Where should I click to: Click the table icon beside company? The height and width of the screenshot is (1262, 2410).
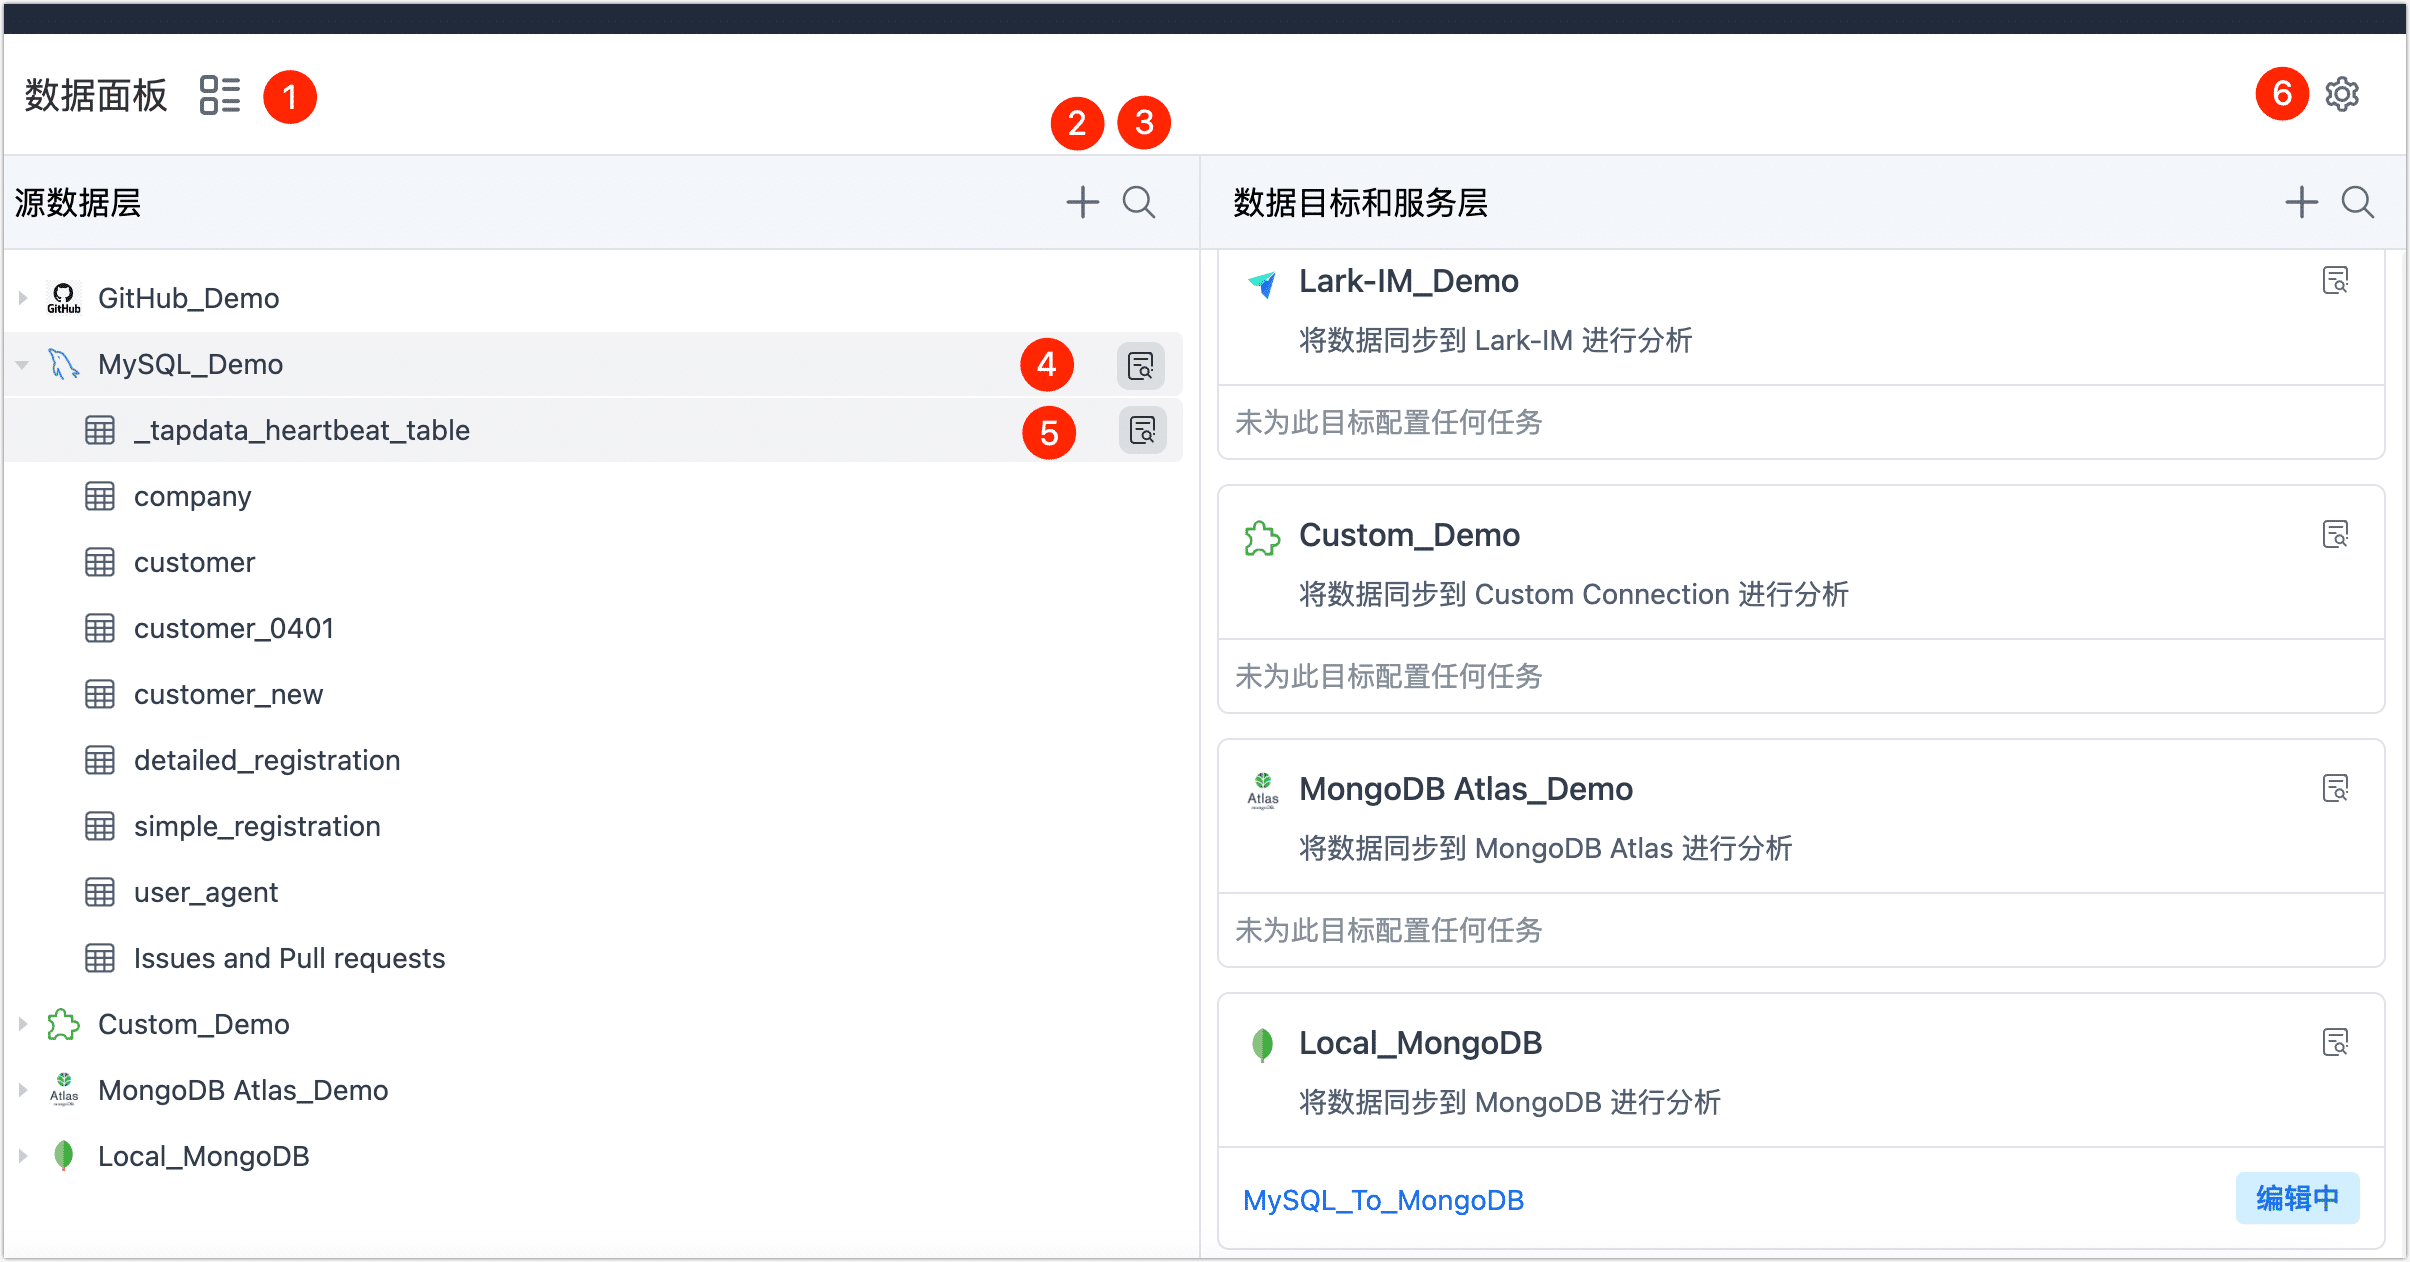point(100,496)
